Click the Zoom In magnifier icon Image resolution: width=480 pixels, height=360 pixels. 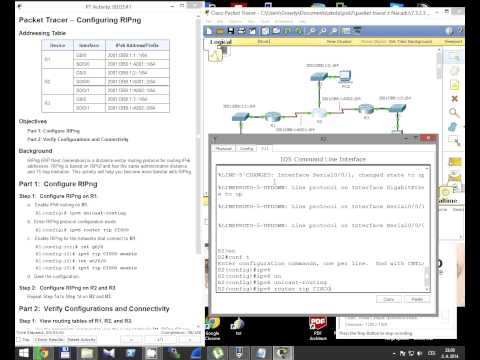click(311, 31)
